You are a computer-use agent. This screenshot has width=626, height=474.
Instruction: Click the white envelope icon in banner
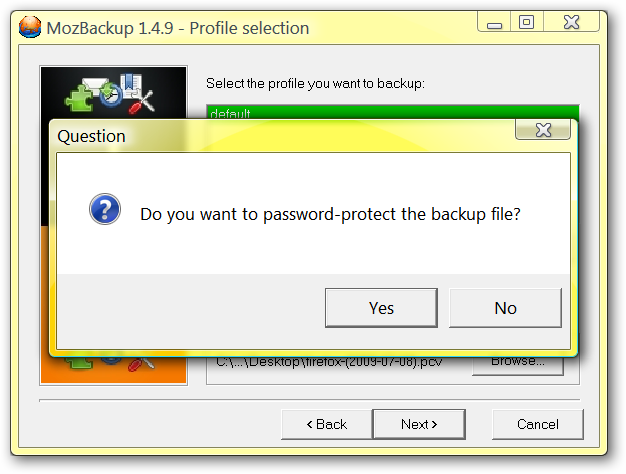pyautogui.click(x=95, y=85)
